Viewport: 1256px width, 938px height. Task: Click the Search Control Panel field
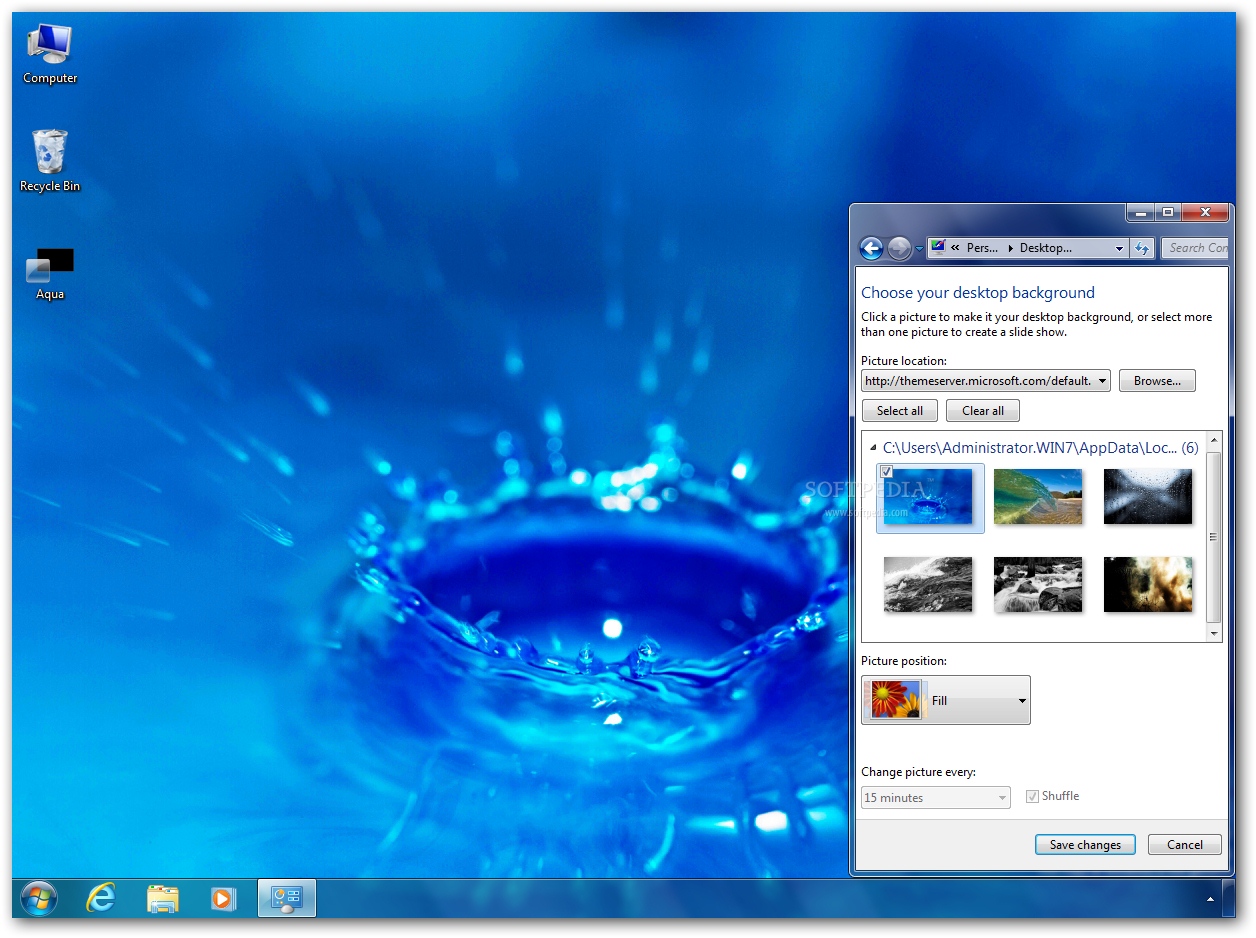click(1196, 248)
